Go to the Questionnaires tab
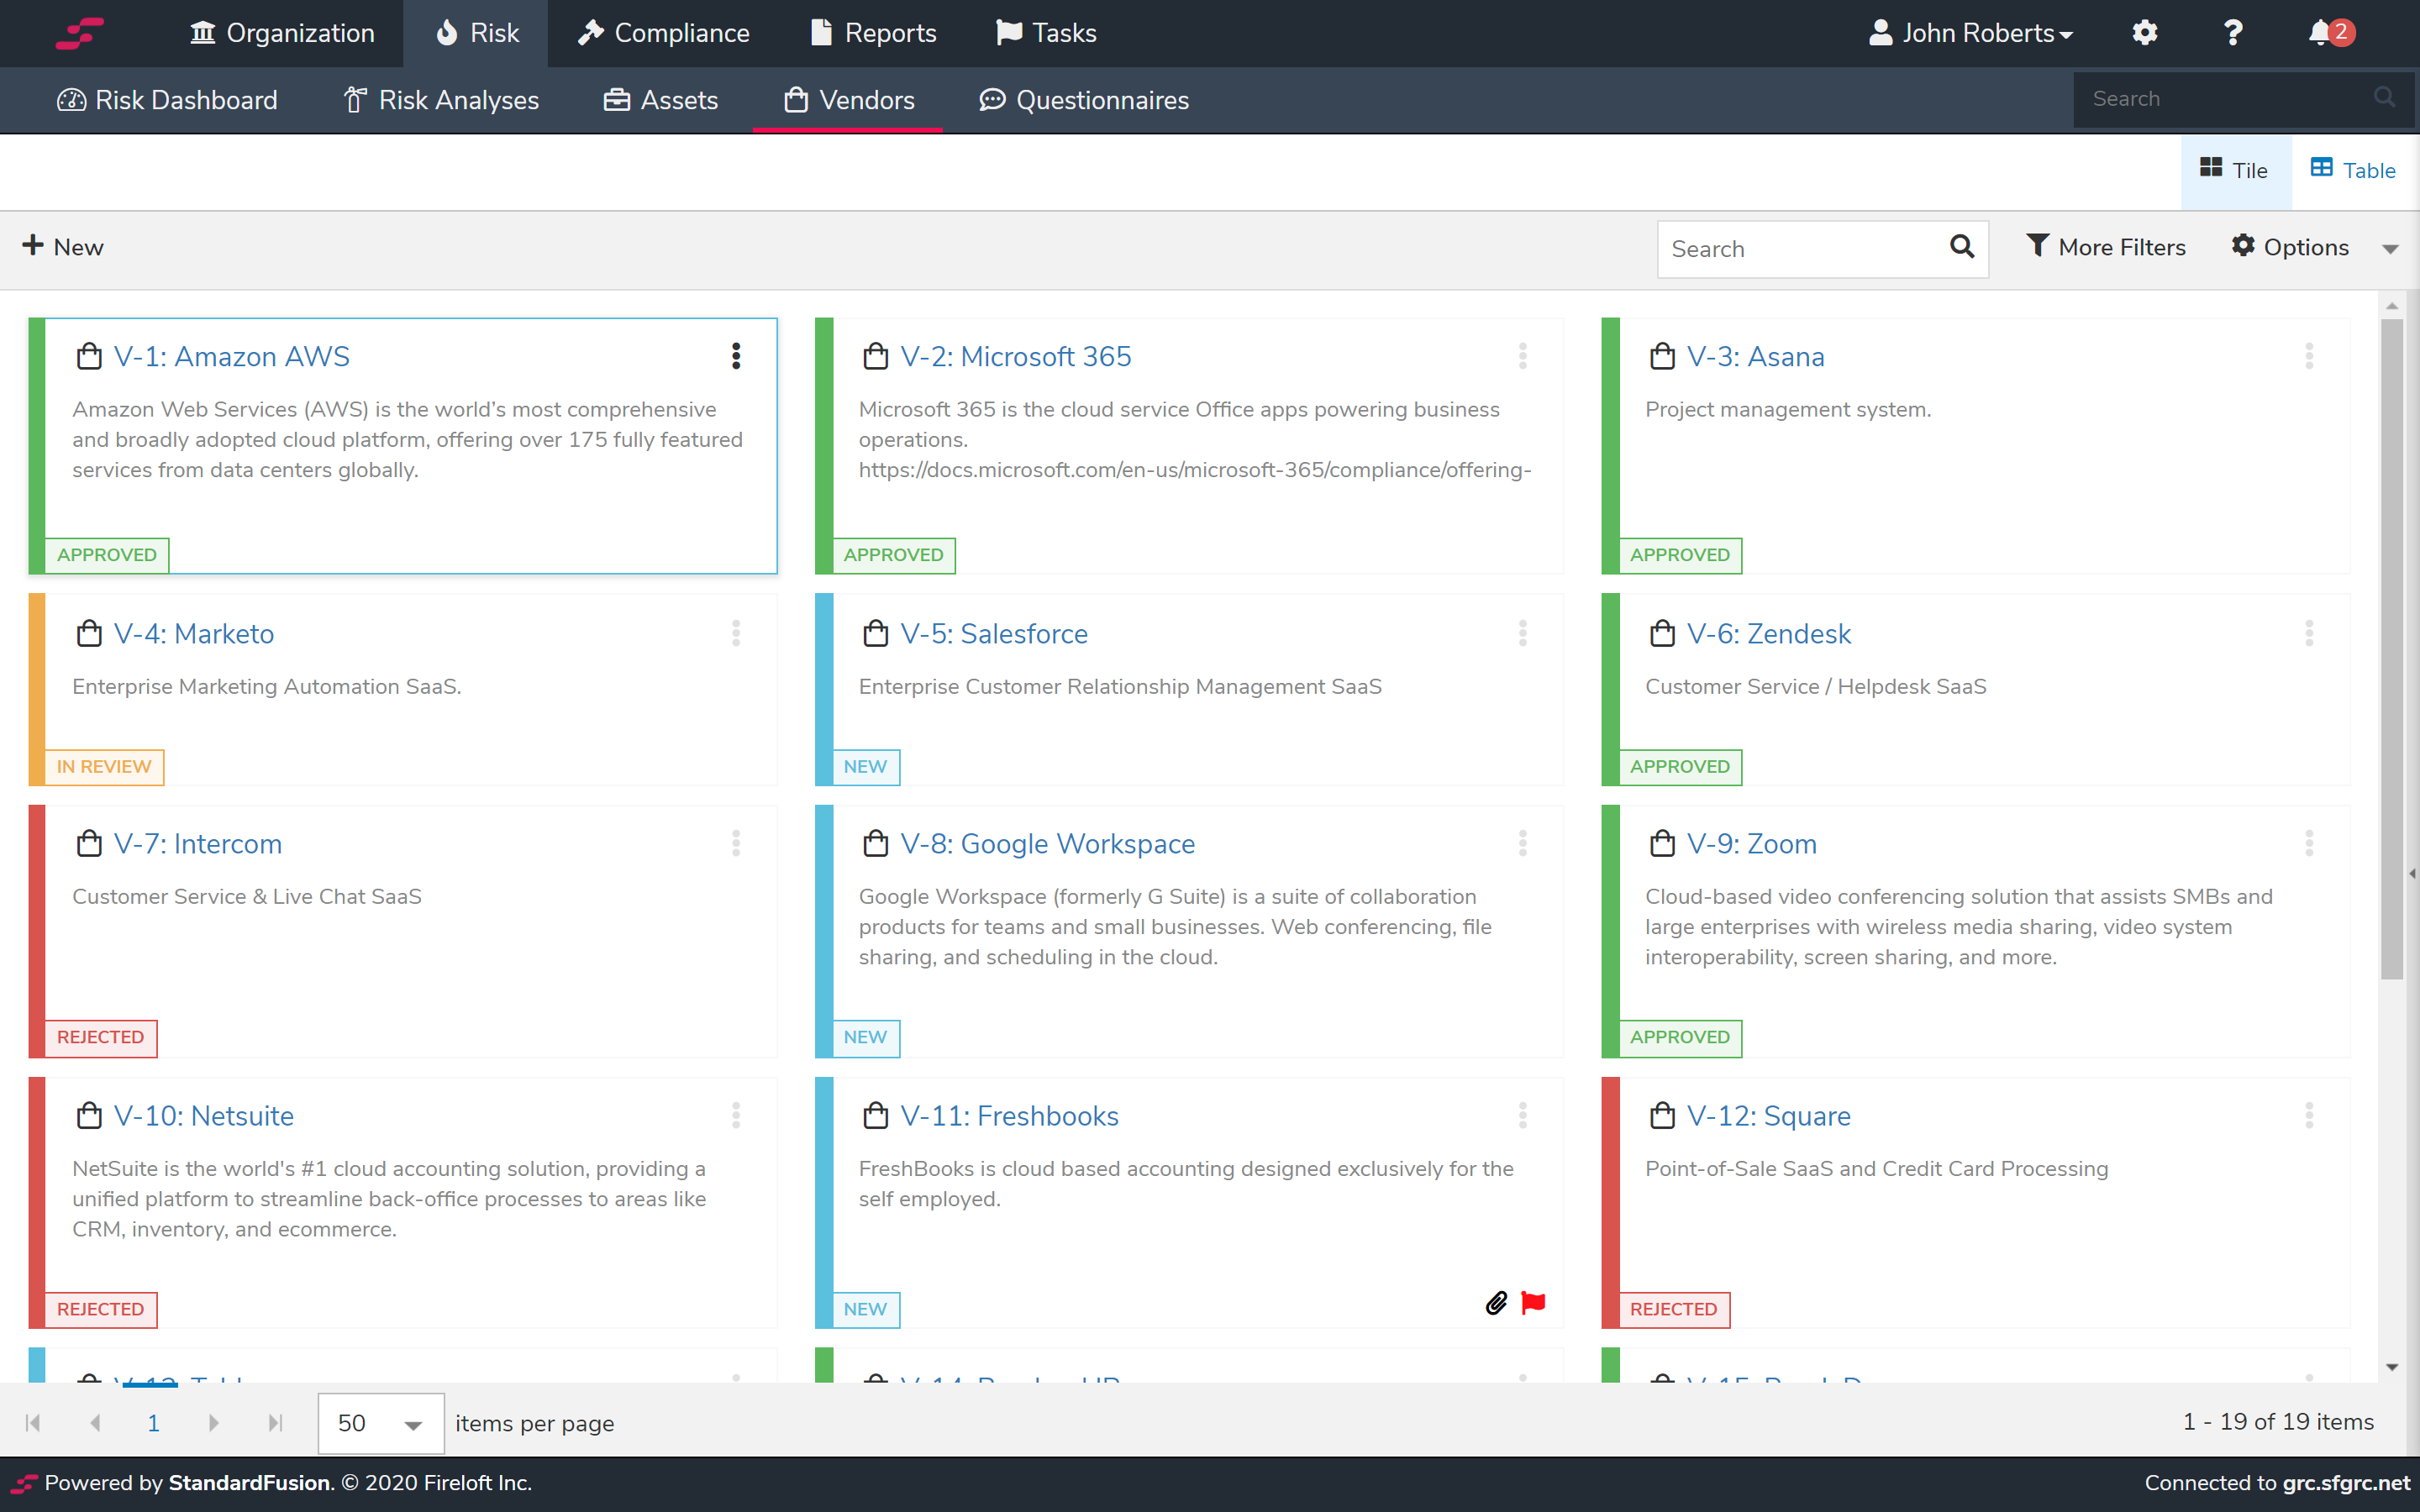Screen dimensions: 2420x1512 (x=1084, y=100)
